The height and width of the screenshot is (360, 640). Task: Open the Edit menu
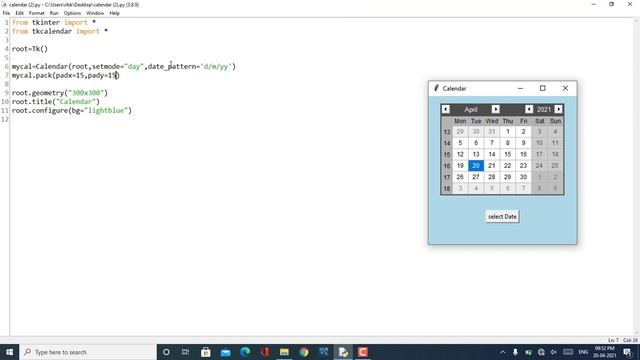pyautogui.click(x=19, y=13)
